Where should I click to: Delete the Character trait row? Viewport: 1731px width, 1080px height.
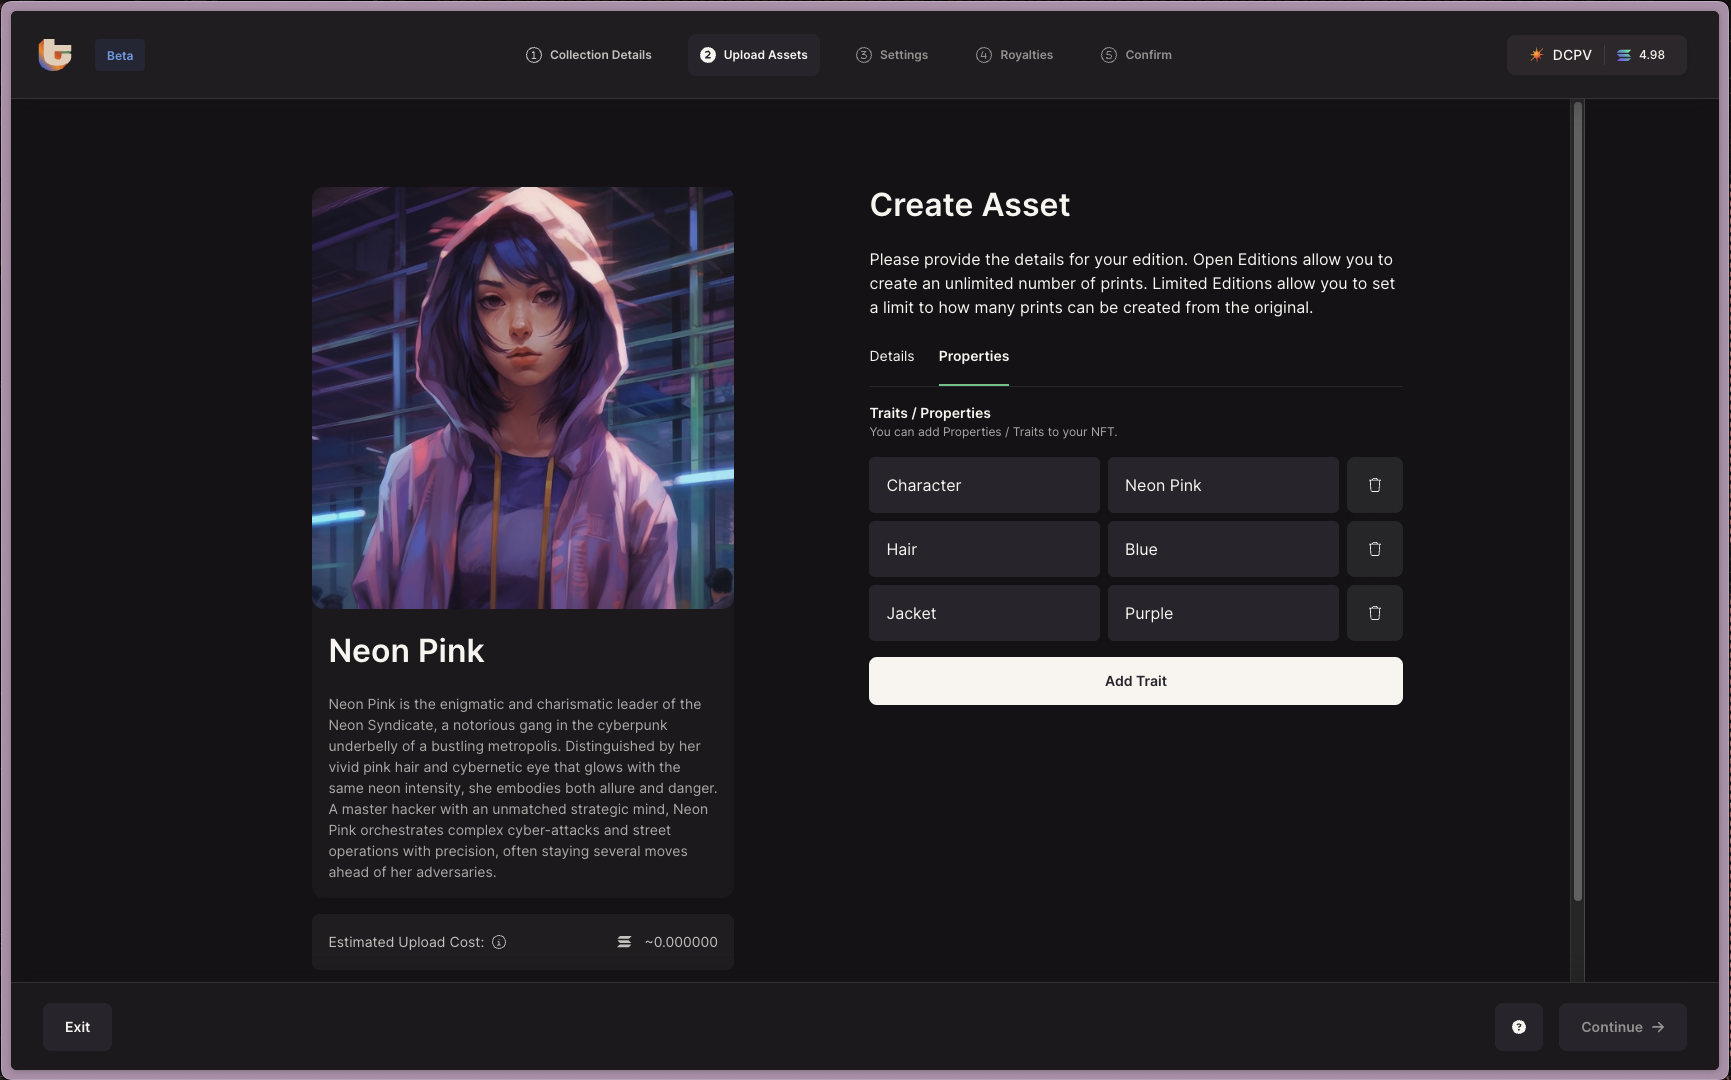[x=1374, y=485]
